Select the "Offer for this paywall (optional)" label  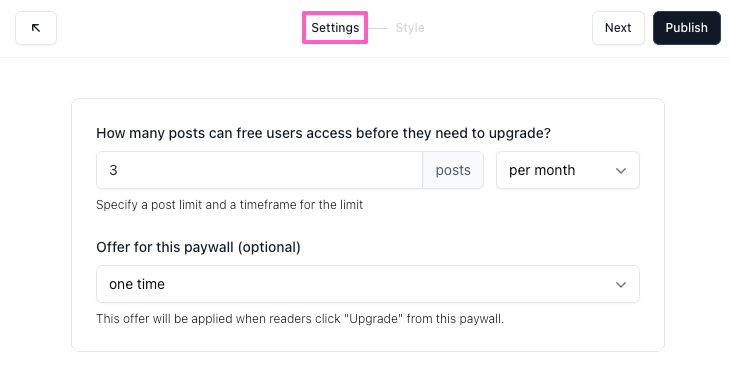198,247
